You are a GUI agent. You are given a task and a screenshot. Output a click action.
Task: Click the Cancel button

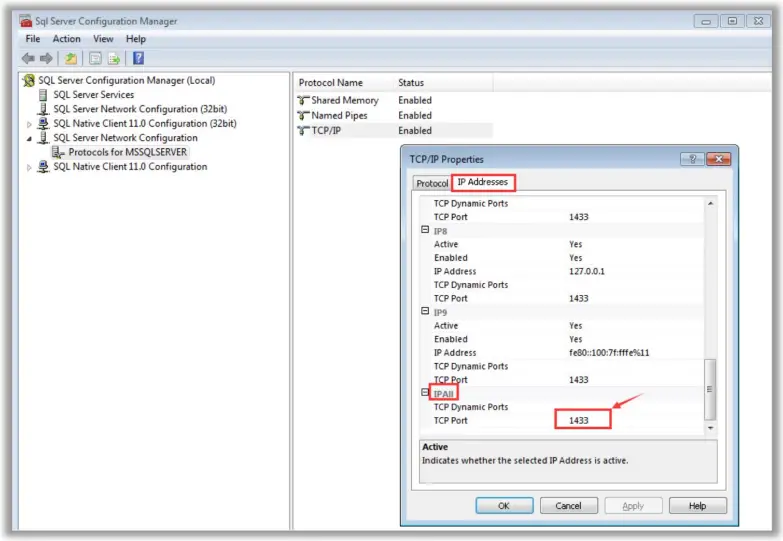pos(569,506)
